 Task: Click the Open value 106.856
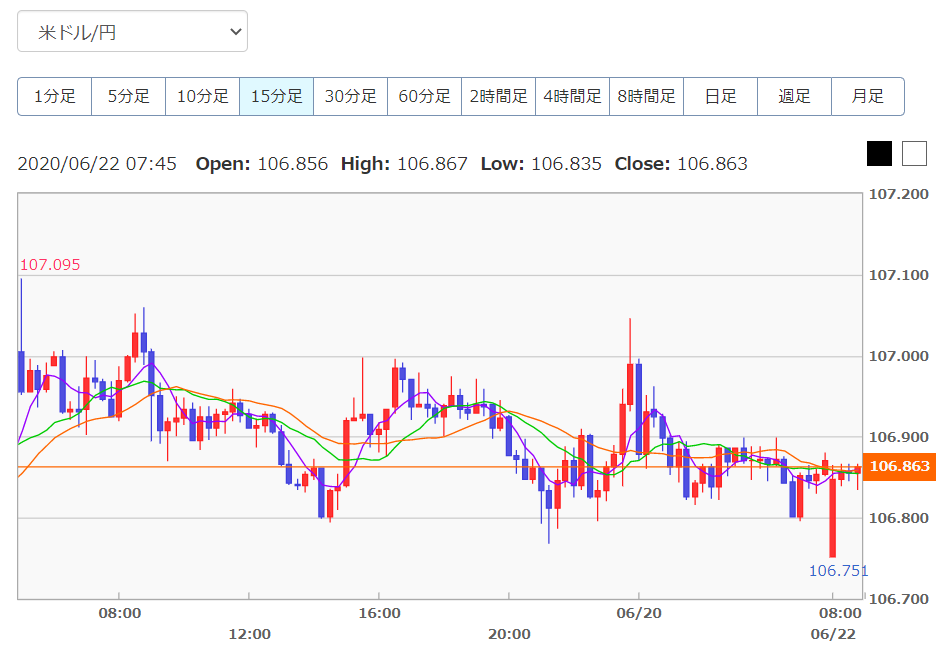coord(292,164)
